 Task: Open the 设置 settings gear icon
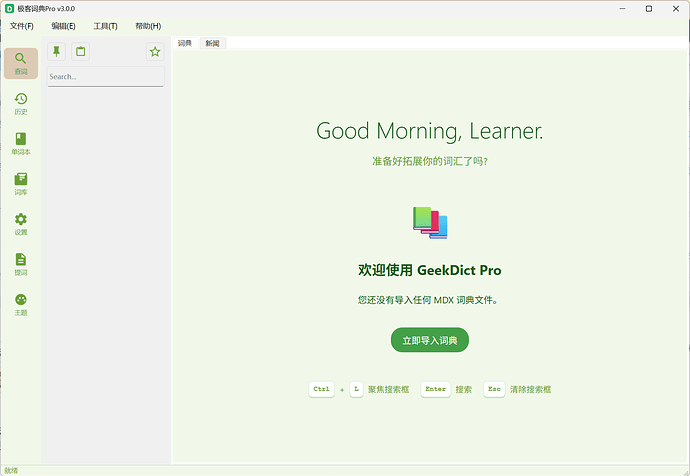[x=21, y=224]
